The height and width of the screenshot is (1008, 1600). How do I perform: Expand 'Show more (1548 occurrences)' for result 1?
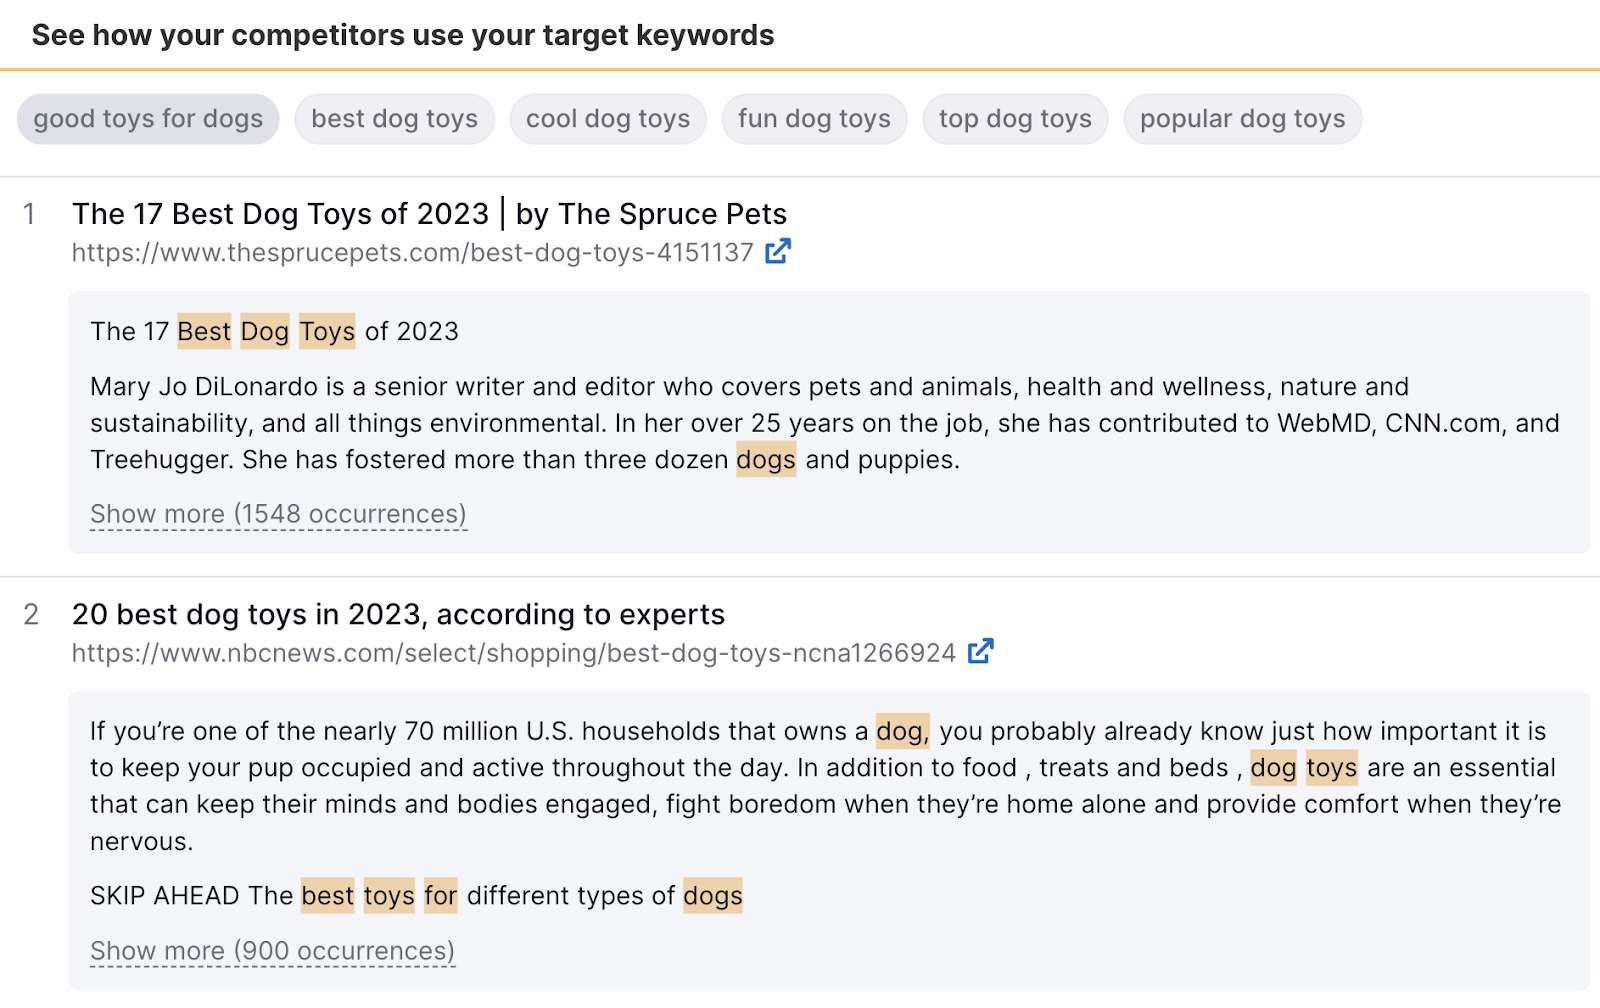point(278,513)
